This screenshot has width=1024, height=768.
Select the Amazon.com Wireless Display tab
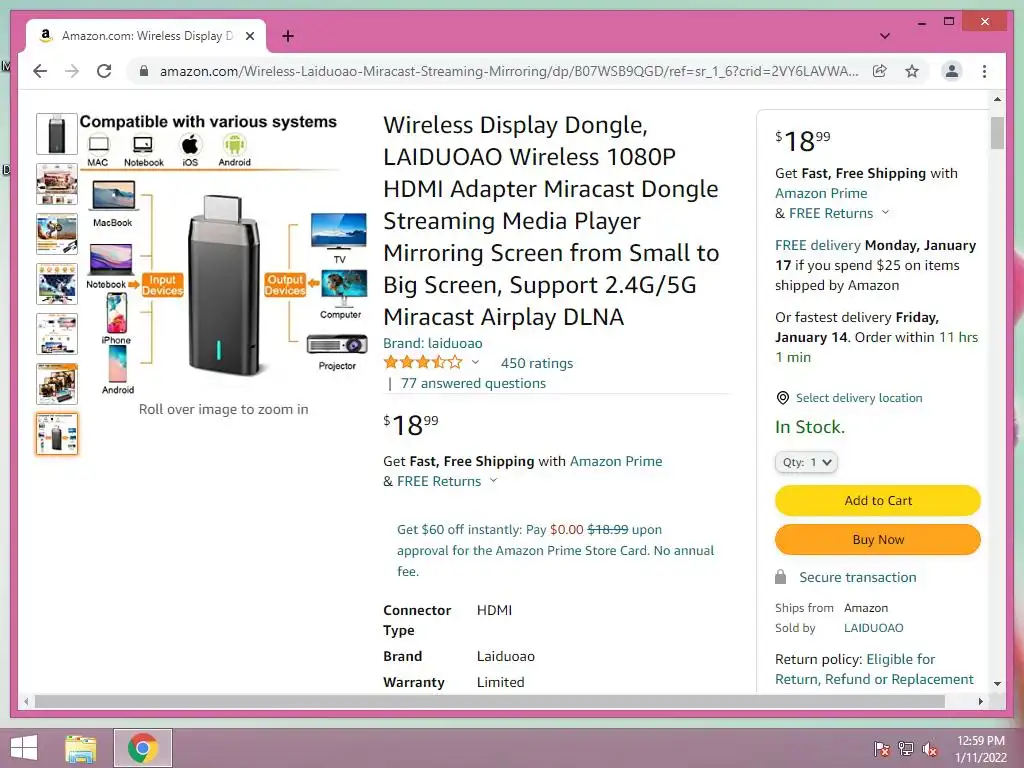pyautogui.click(x=146, y=36)
